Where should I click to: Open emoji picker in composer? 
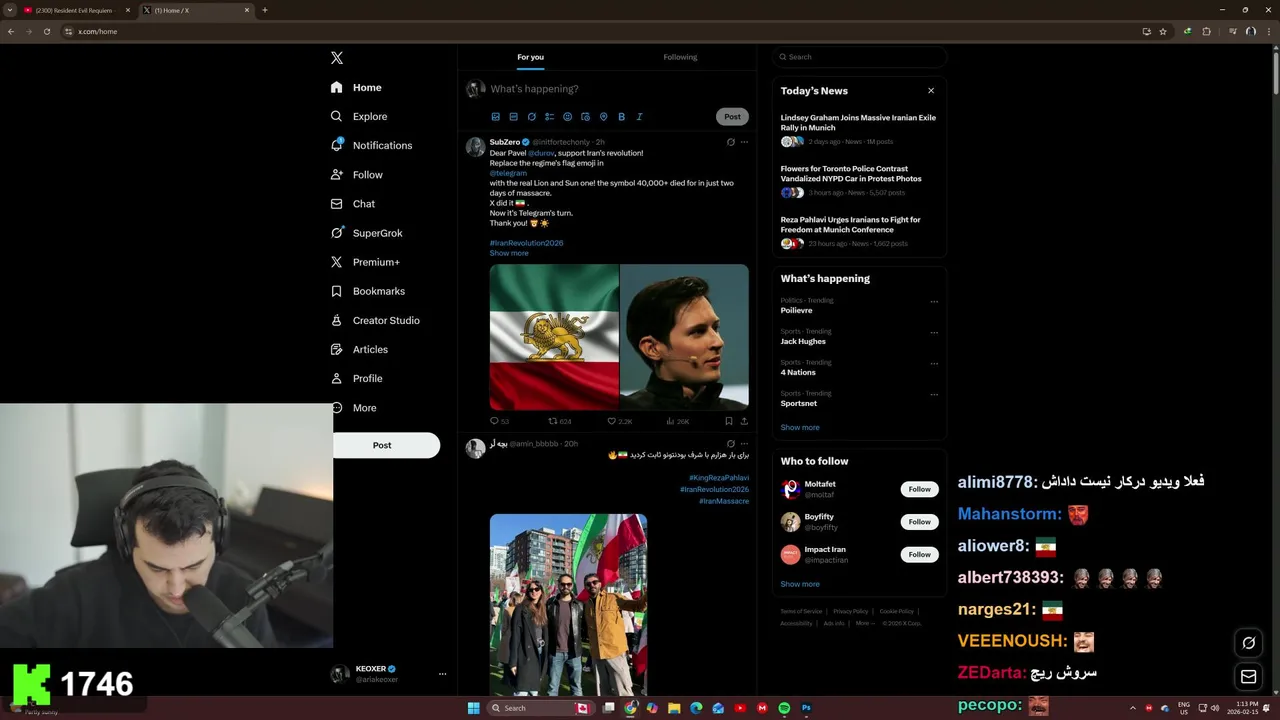tap(567, 117)
